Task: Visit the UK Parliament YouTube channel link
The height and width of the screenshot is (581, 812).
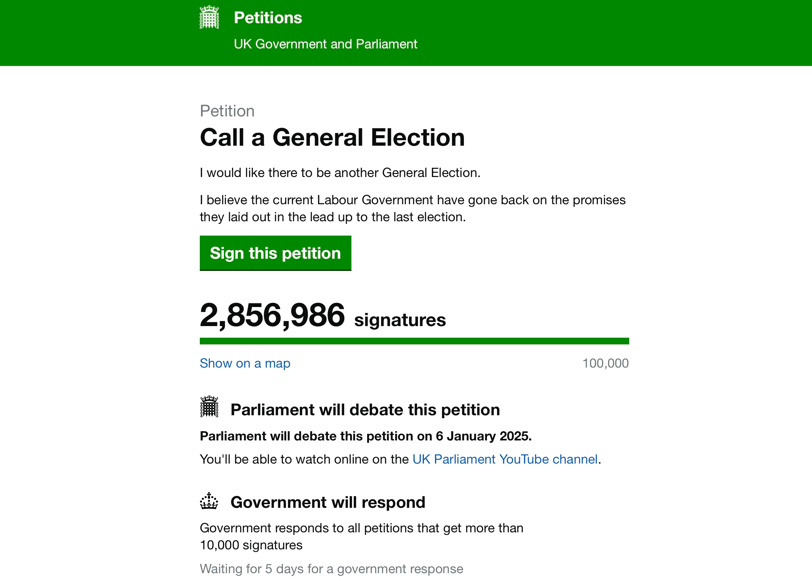Action: (x=505, y=459)
